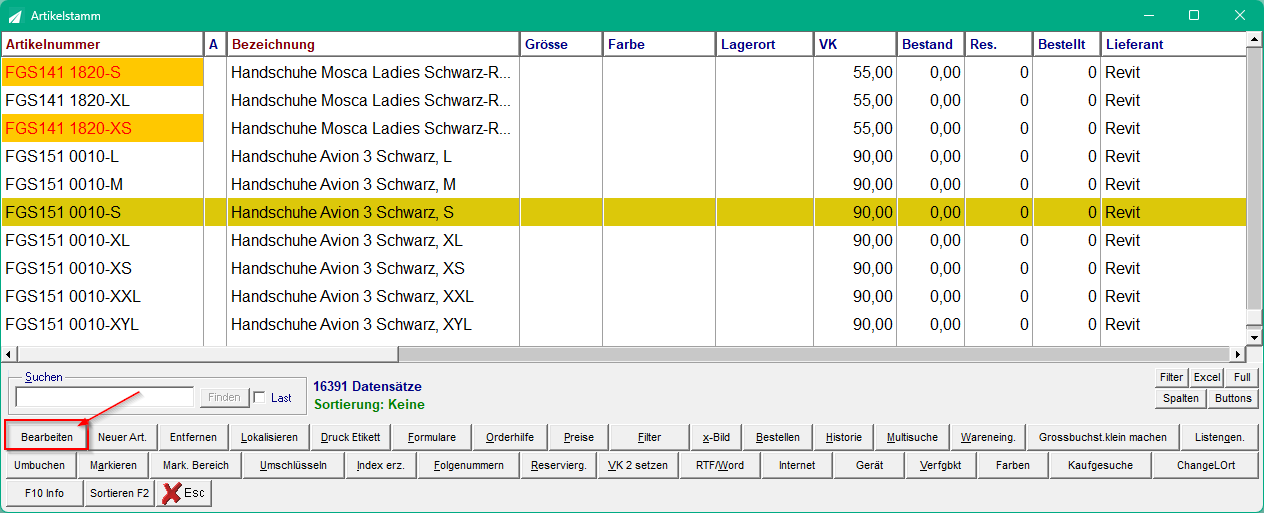Click Grossbuchst.klein machen button

coord(1103,437)
